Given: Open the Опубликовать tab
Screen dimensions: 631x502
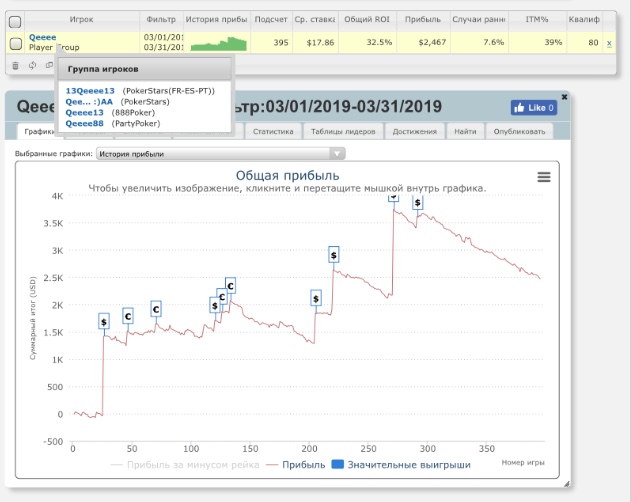Looking at the screenshot, I should coord(519,132).
